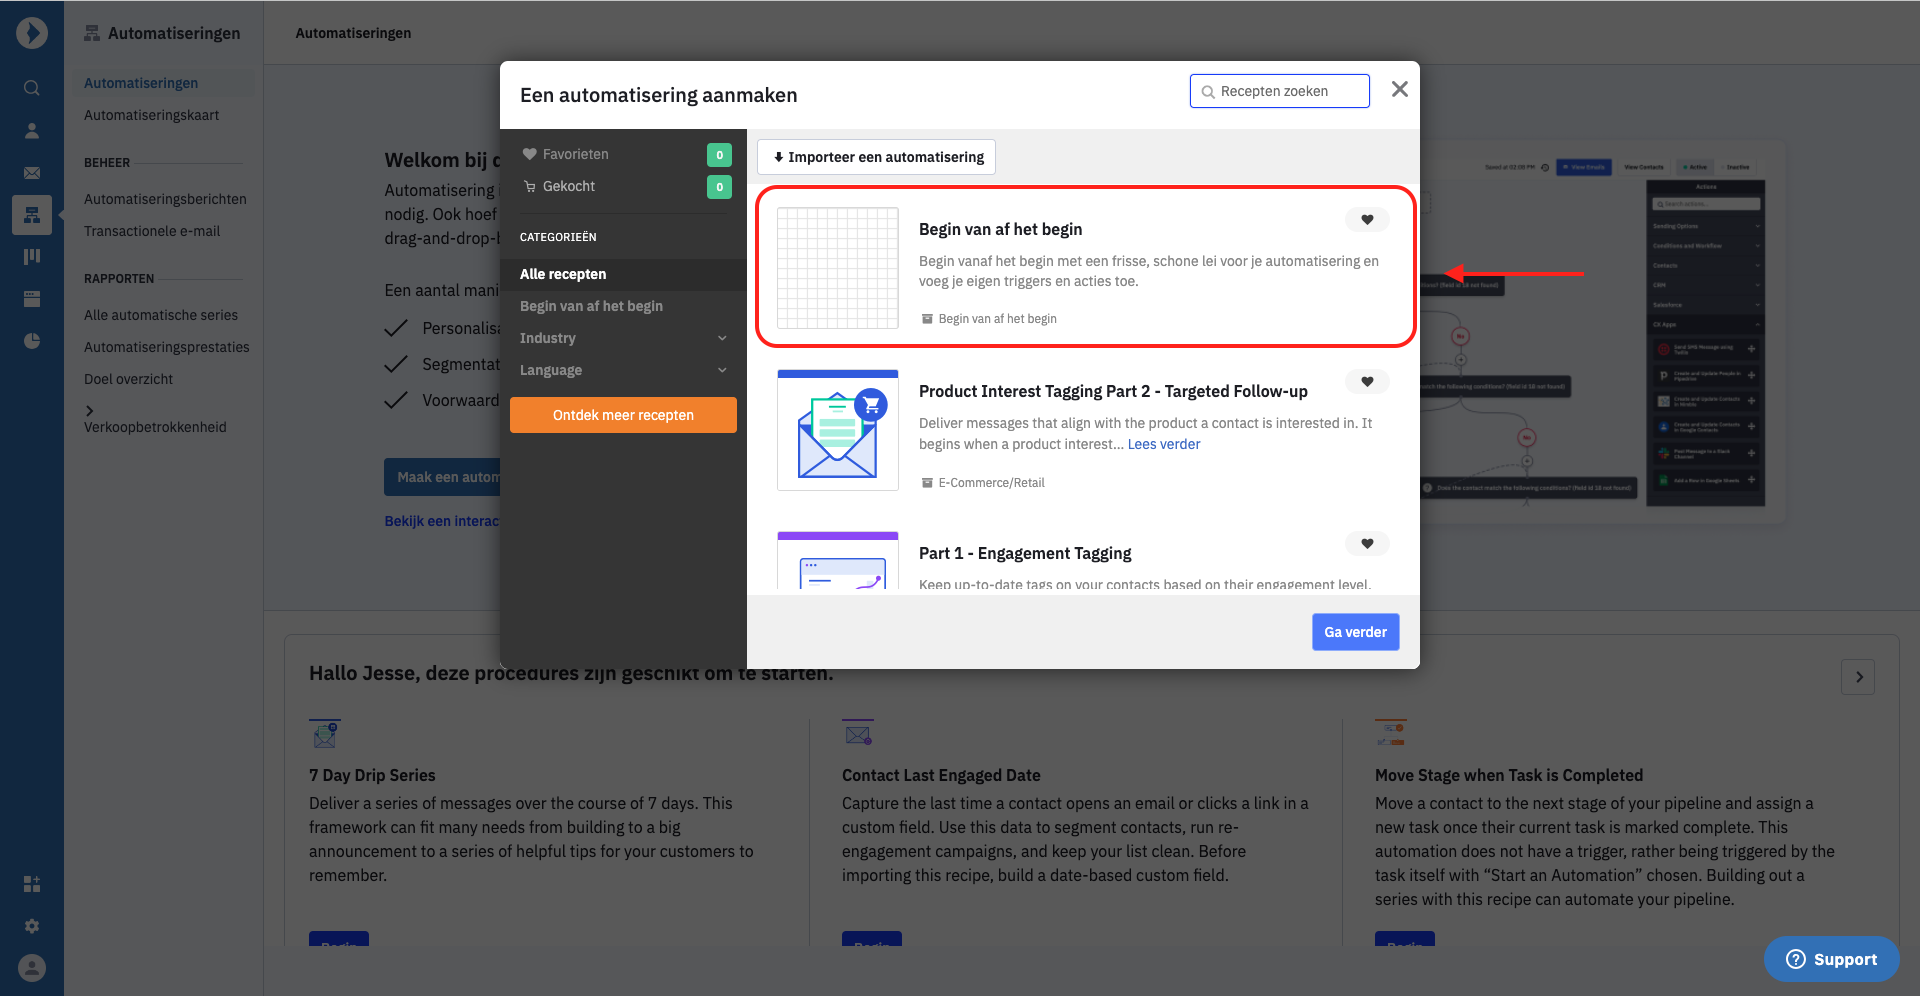
Task: Favorite the Part 1 Engagement Tagging recipe
Action: point(1367,544)
